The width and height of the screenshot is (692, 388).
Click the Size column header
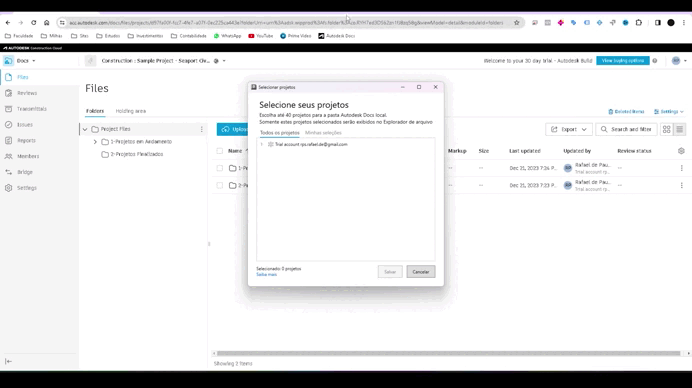(x=484, y=151)
